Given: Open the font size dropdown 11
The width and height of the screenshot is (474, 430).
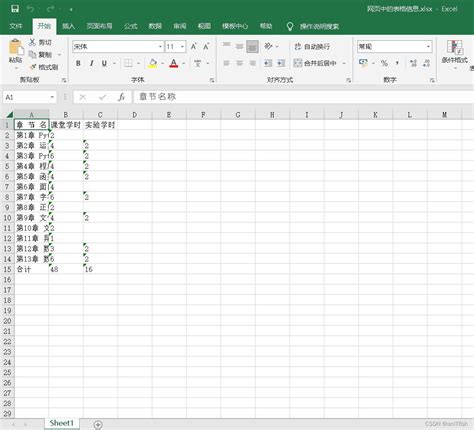Looking at the screenshot, I should pos(182,47).
